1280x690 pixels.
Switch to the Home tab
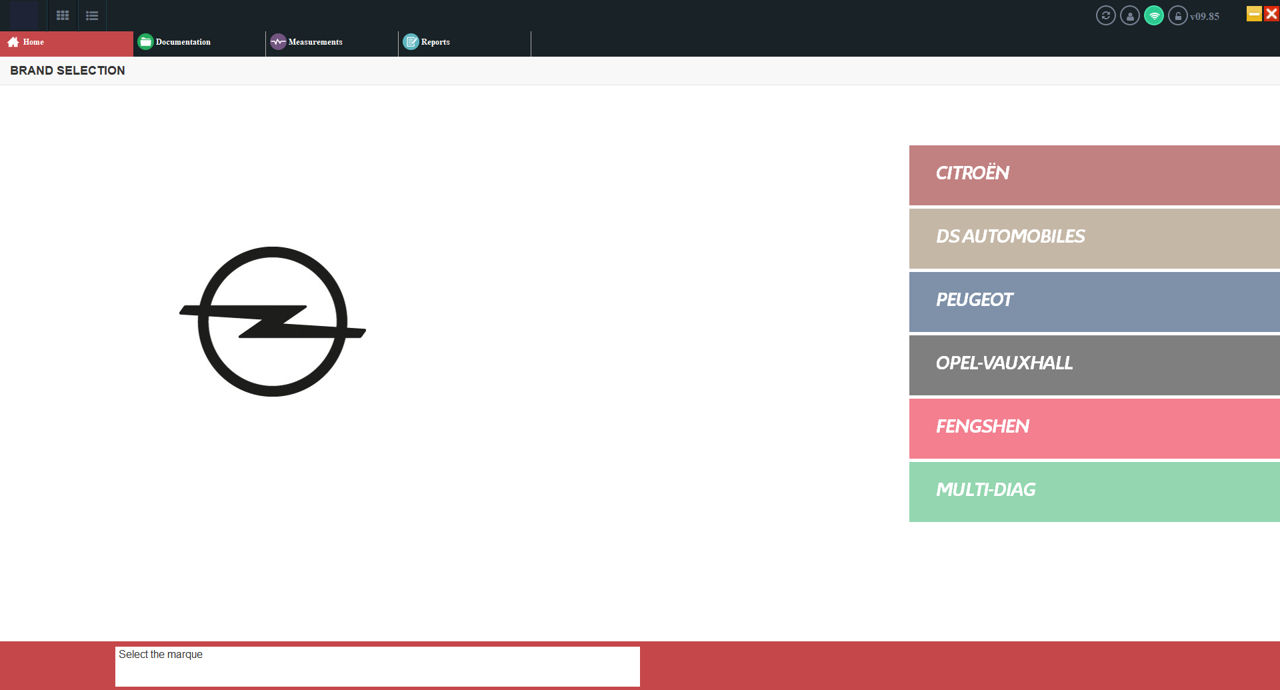tap(66, 43)
